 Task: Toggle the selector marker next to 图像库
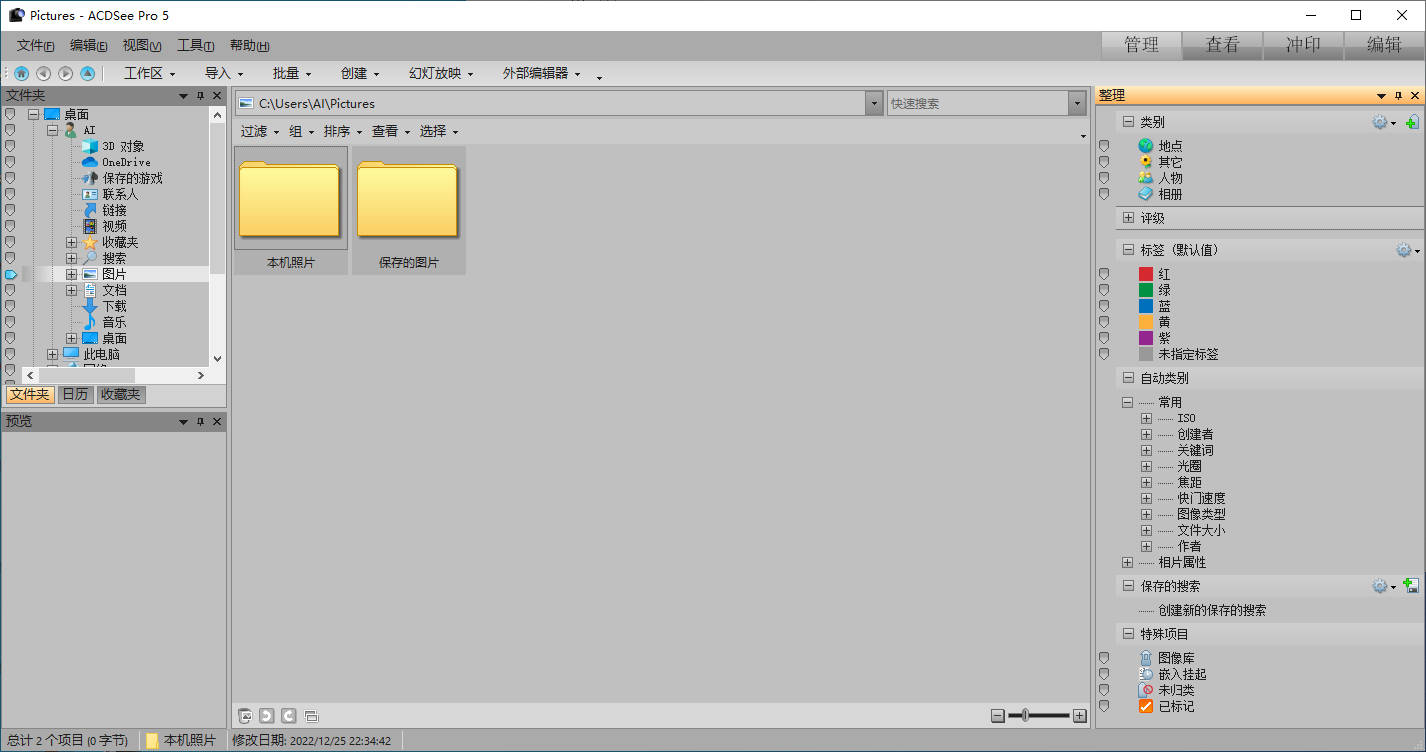(x=1104, y=658)
